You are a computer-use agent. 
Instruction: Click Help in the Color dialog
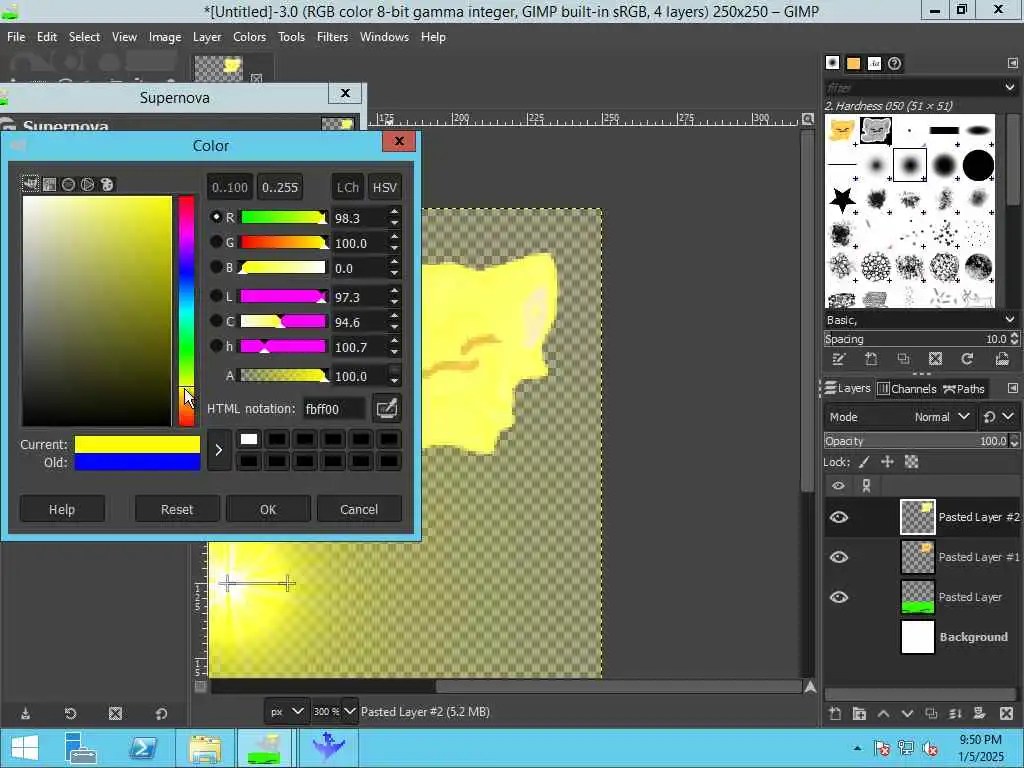62,509
